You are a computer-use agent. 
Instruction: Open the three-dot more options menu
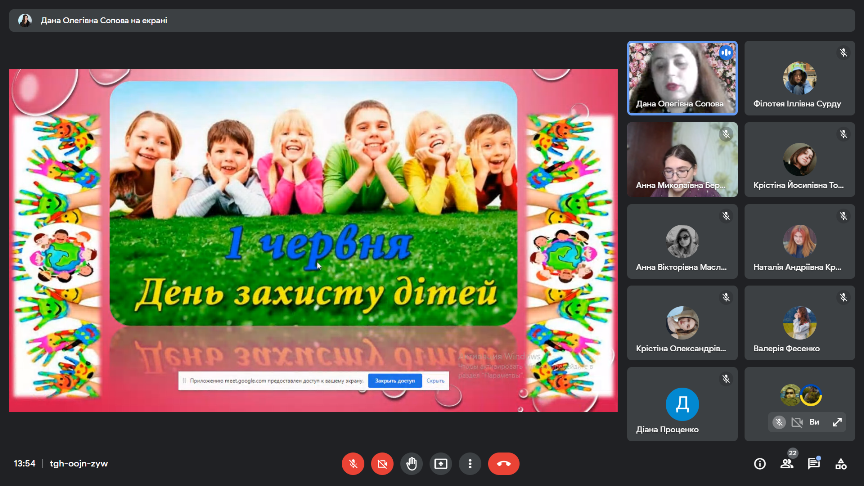pyautogui.click(x=470, y=464)
